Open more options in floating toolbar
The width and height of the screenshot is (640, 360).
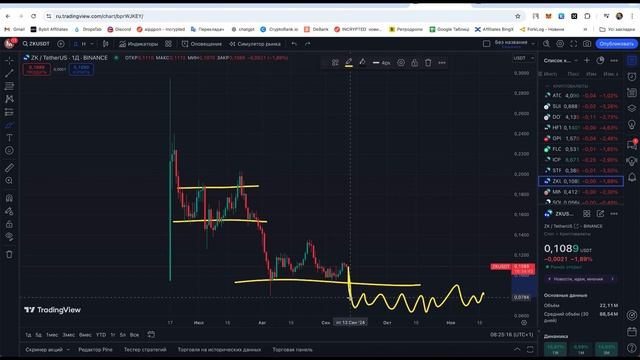point(442,62)
